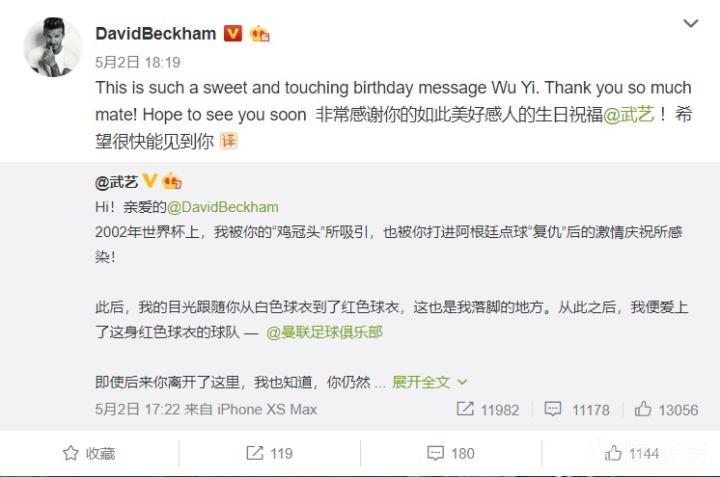Click the membership crown badge beside DavidBeckham
The height and width of the screenshot is (477, 720).
[x=259, y=34]
